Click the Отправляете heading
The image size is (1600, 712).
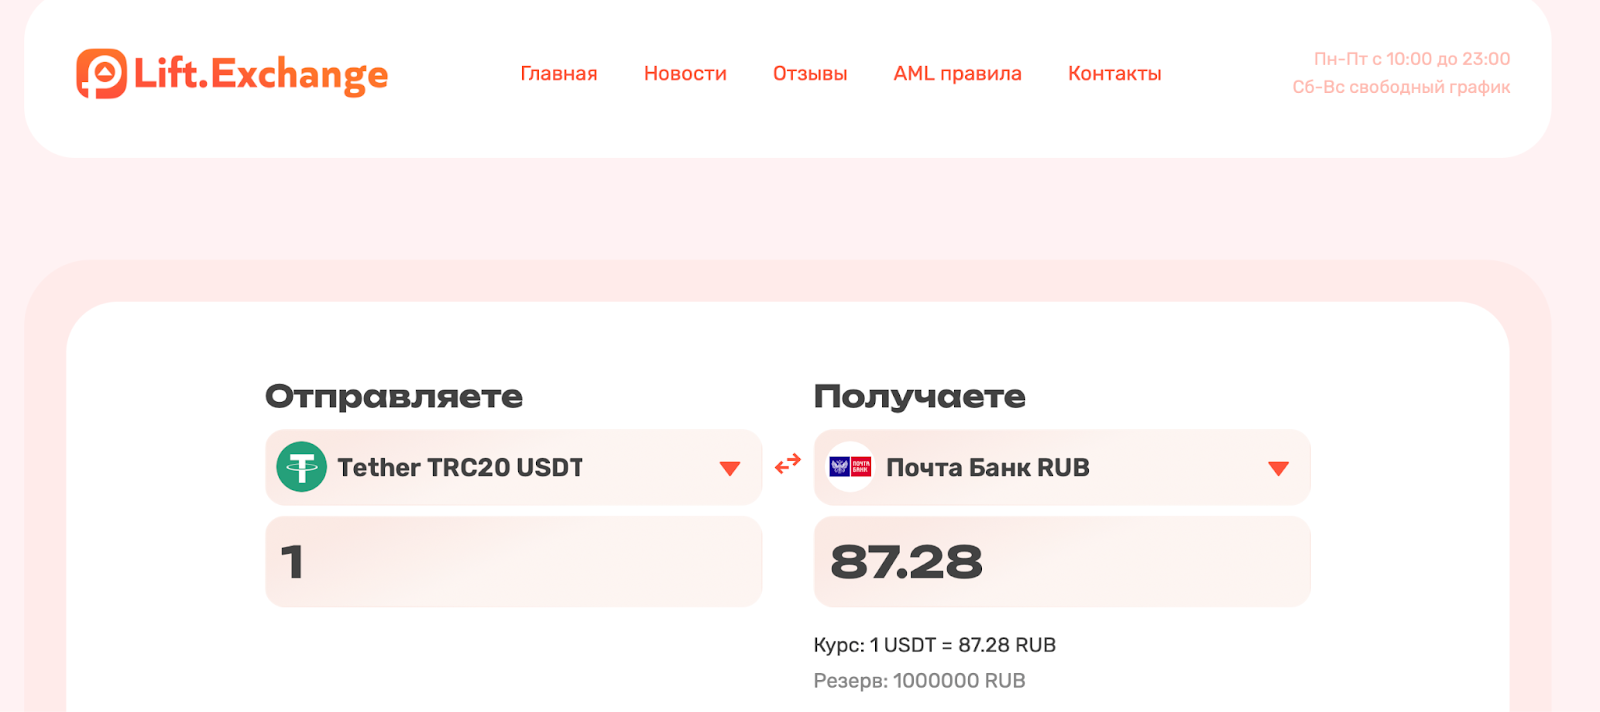(x=394, y=396)
